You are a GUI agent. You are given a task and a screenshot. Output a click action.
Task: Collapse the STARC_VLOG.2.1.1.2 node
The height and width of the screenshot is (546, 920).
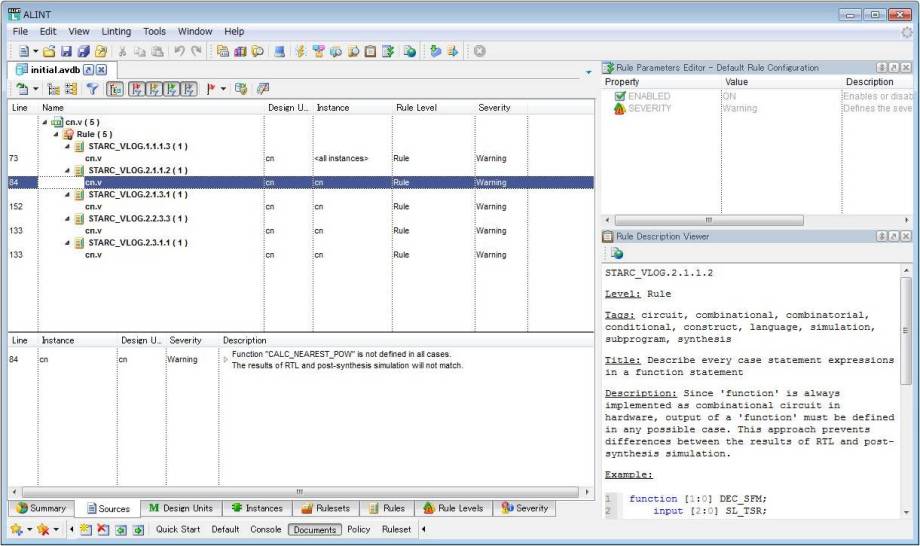(x=67, y=171)
